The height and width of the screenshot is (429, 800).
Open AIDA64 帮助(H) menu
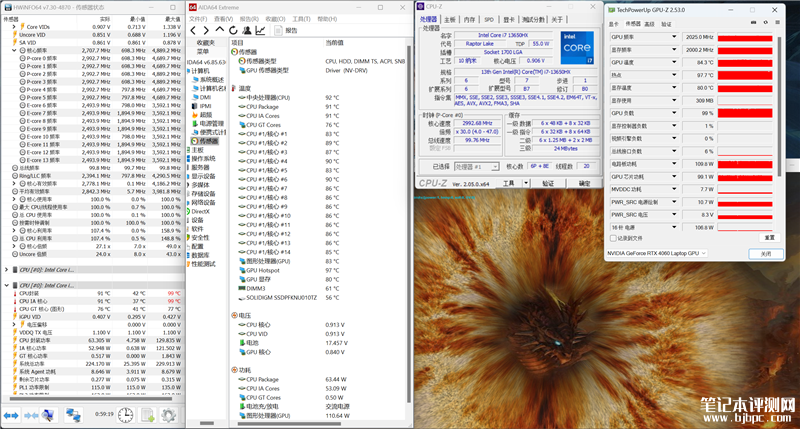click(x=327, y=19)
